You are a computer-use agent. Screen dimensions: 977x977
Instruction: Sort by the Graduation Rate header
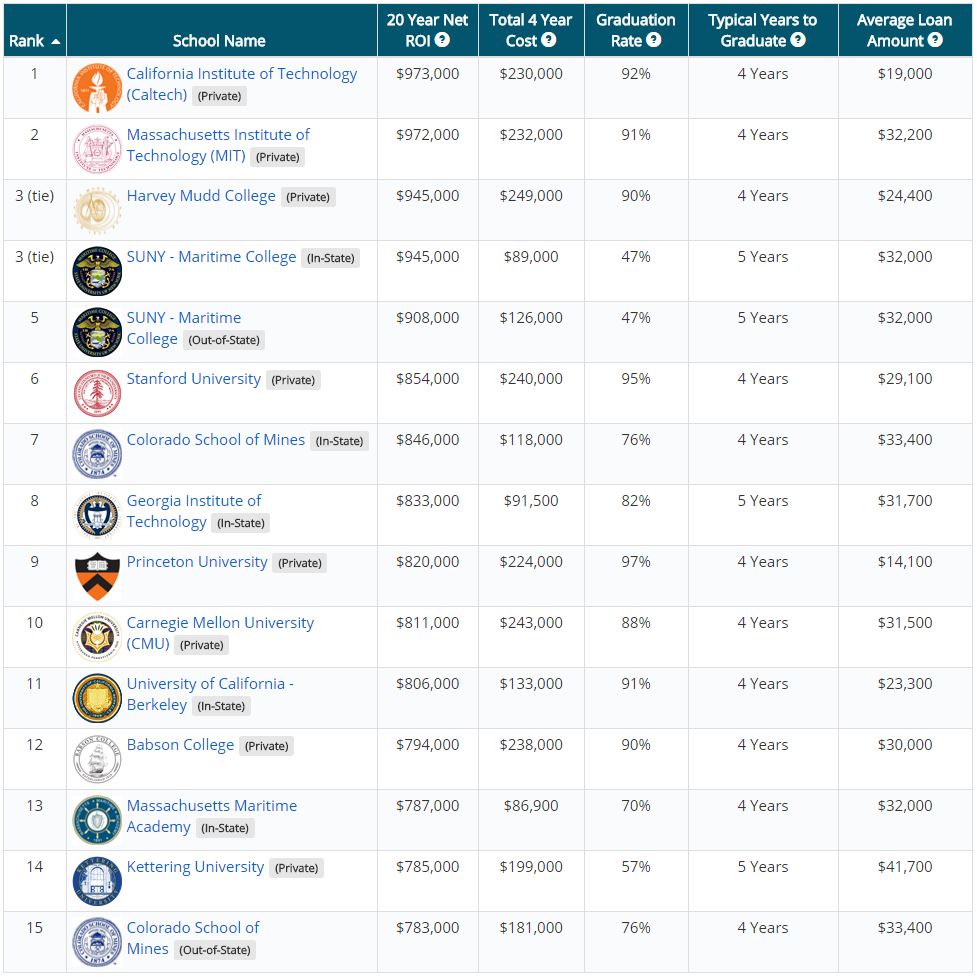click(x=636, y=30)
